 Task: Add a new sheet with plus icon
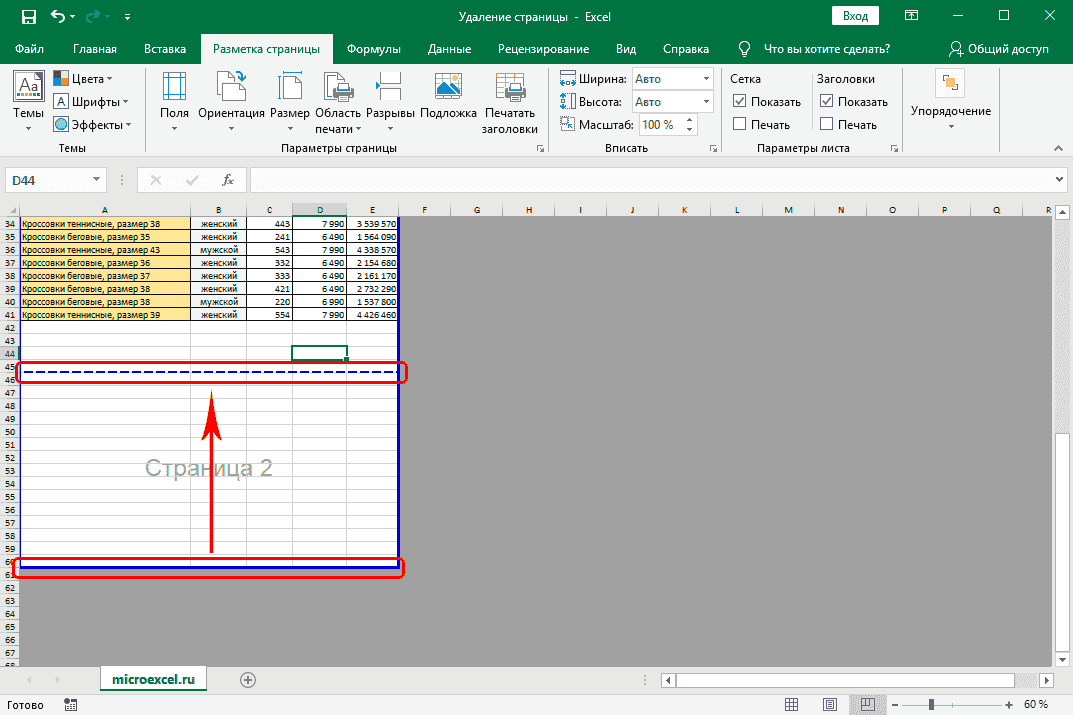pos(248,679)
